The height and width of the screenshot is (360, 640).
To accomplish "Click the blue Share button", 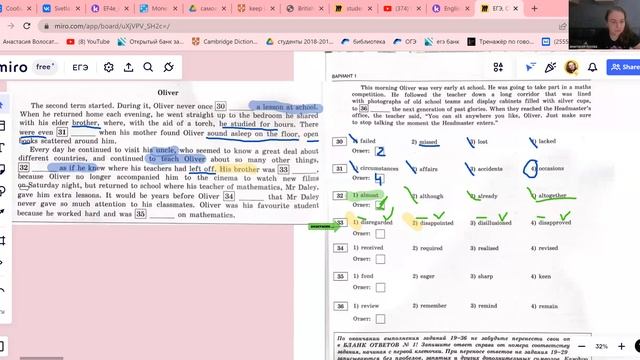I will coord(623,67).
